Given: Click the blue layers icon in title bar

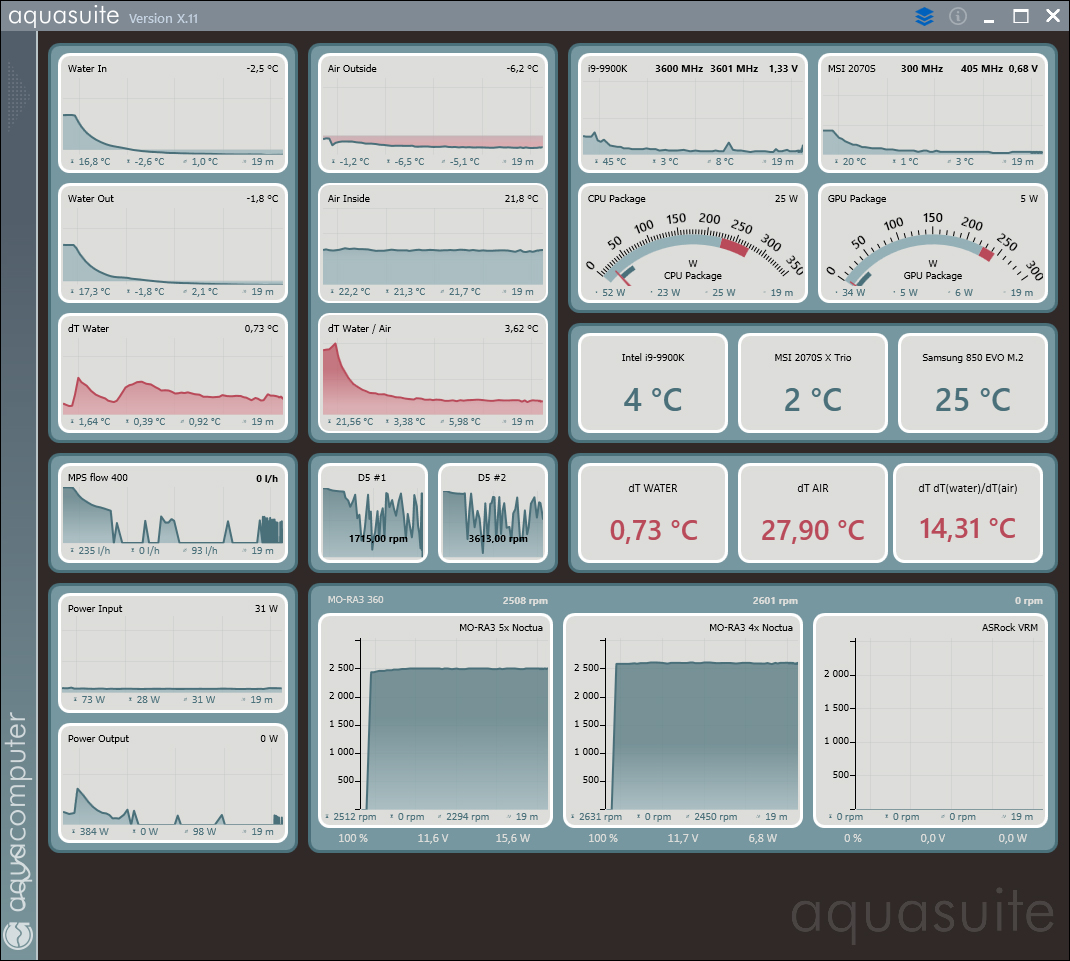Looking at the screenshot, I should coord(924,16).
